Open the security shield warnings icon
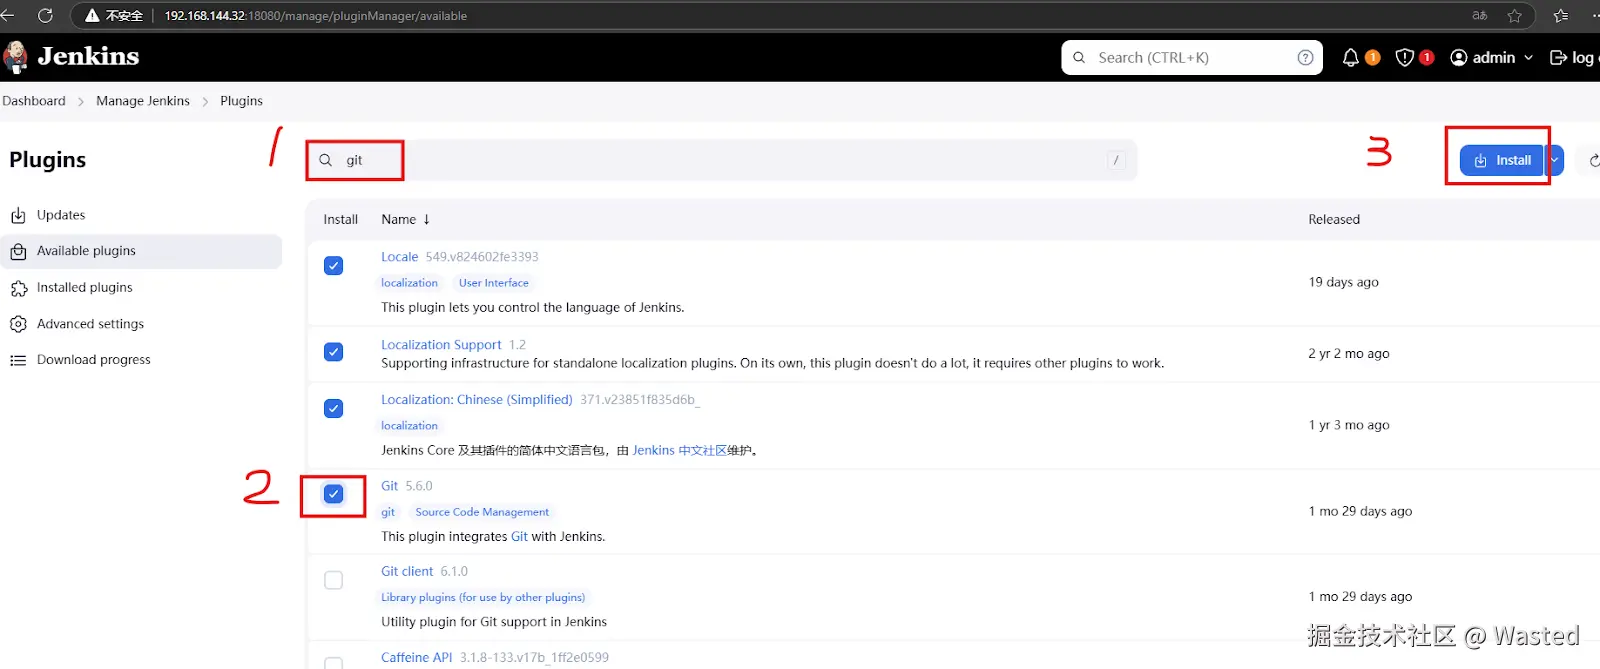 coord(1405,58)
